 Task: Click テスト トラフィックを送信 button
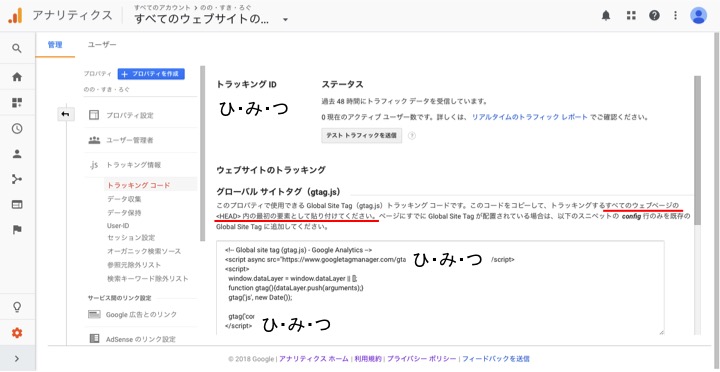click(x=361, y=136)
